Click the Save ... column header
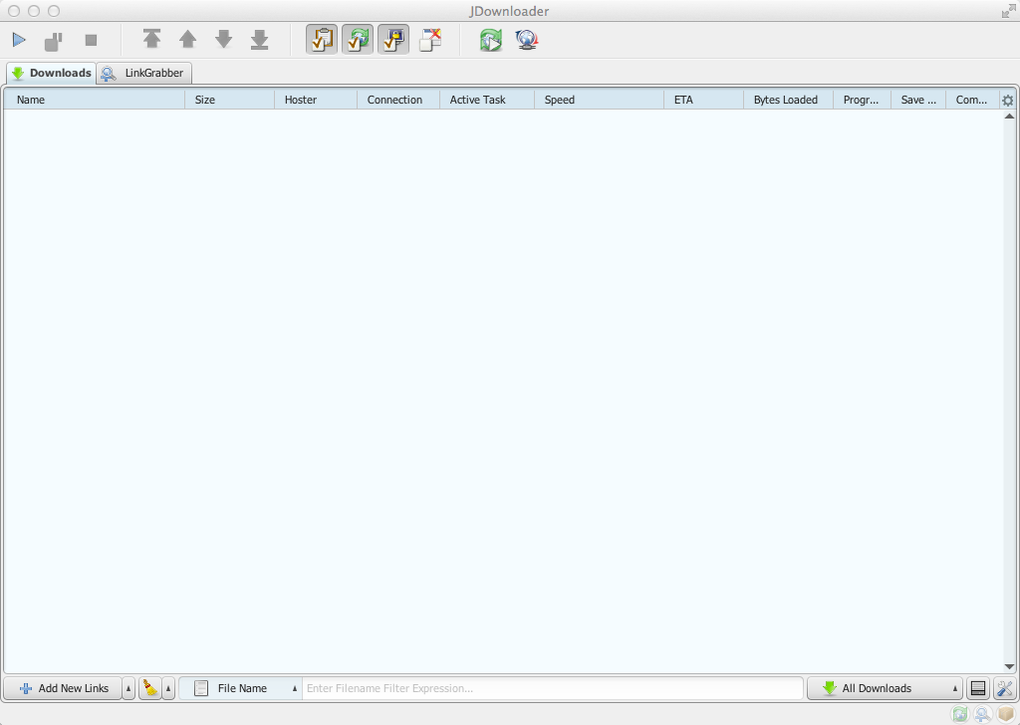The width and height of the screenshot is (1020, 725). (x=918, y=99)
